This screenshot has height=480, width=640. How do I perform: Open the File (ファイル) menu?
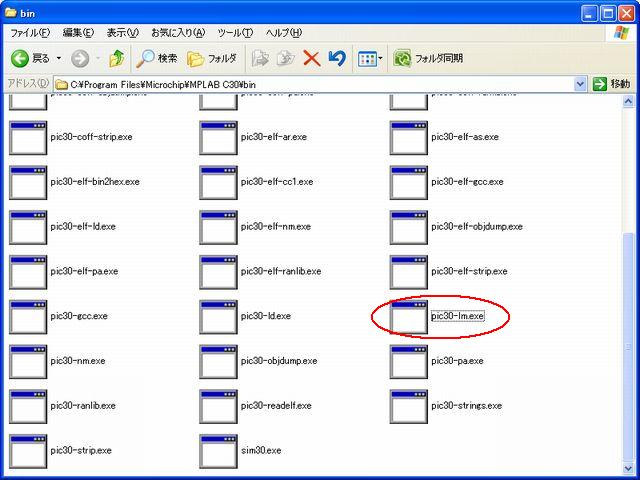click(x=30, y=33)
